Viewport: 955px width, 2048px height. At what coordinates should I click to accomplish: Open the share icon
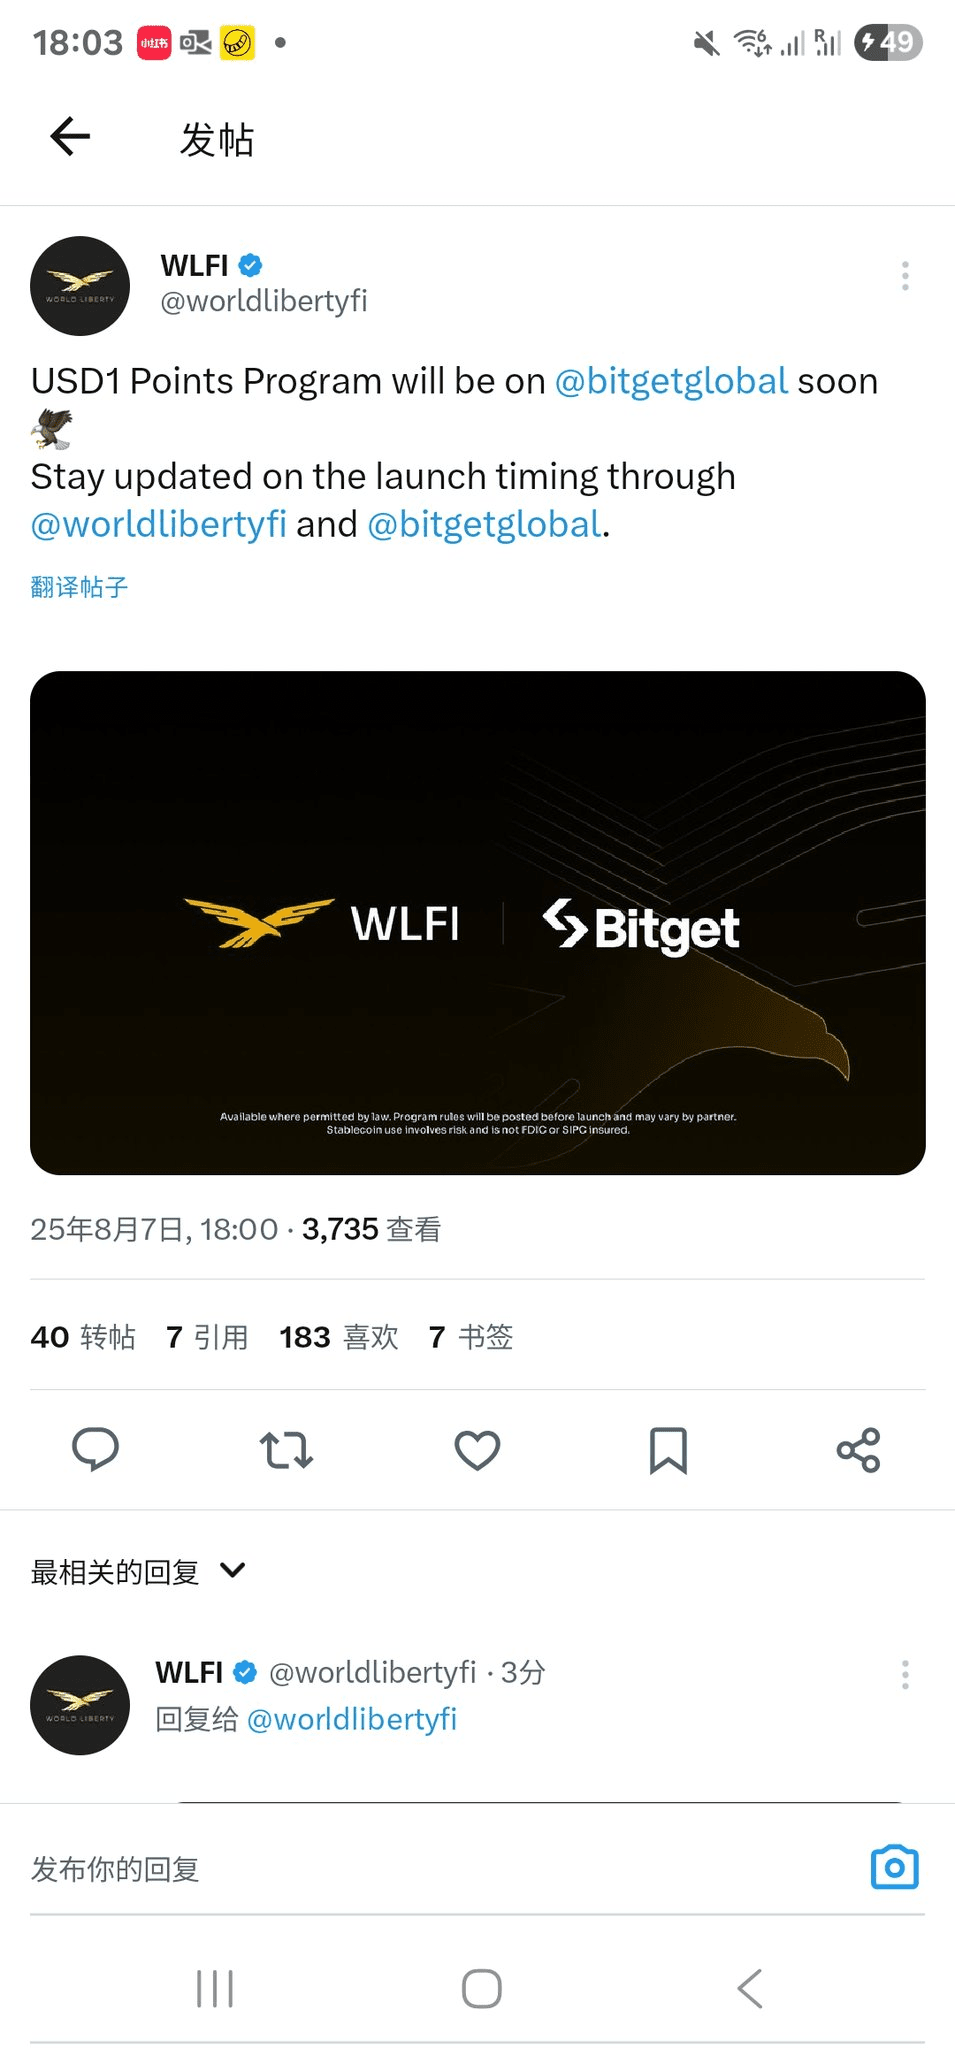coord(858,1450)
